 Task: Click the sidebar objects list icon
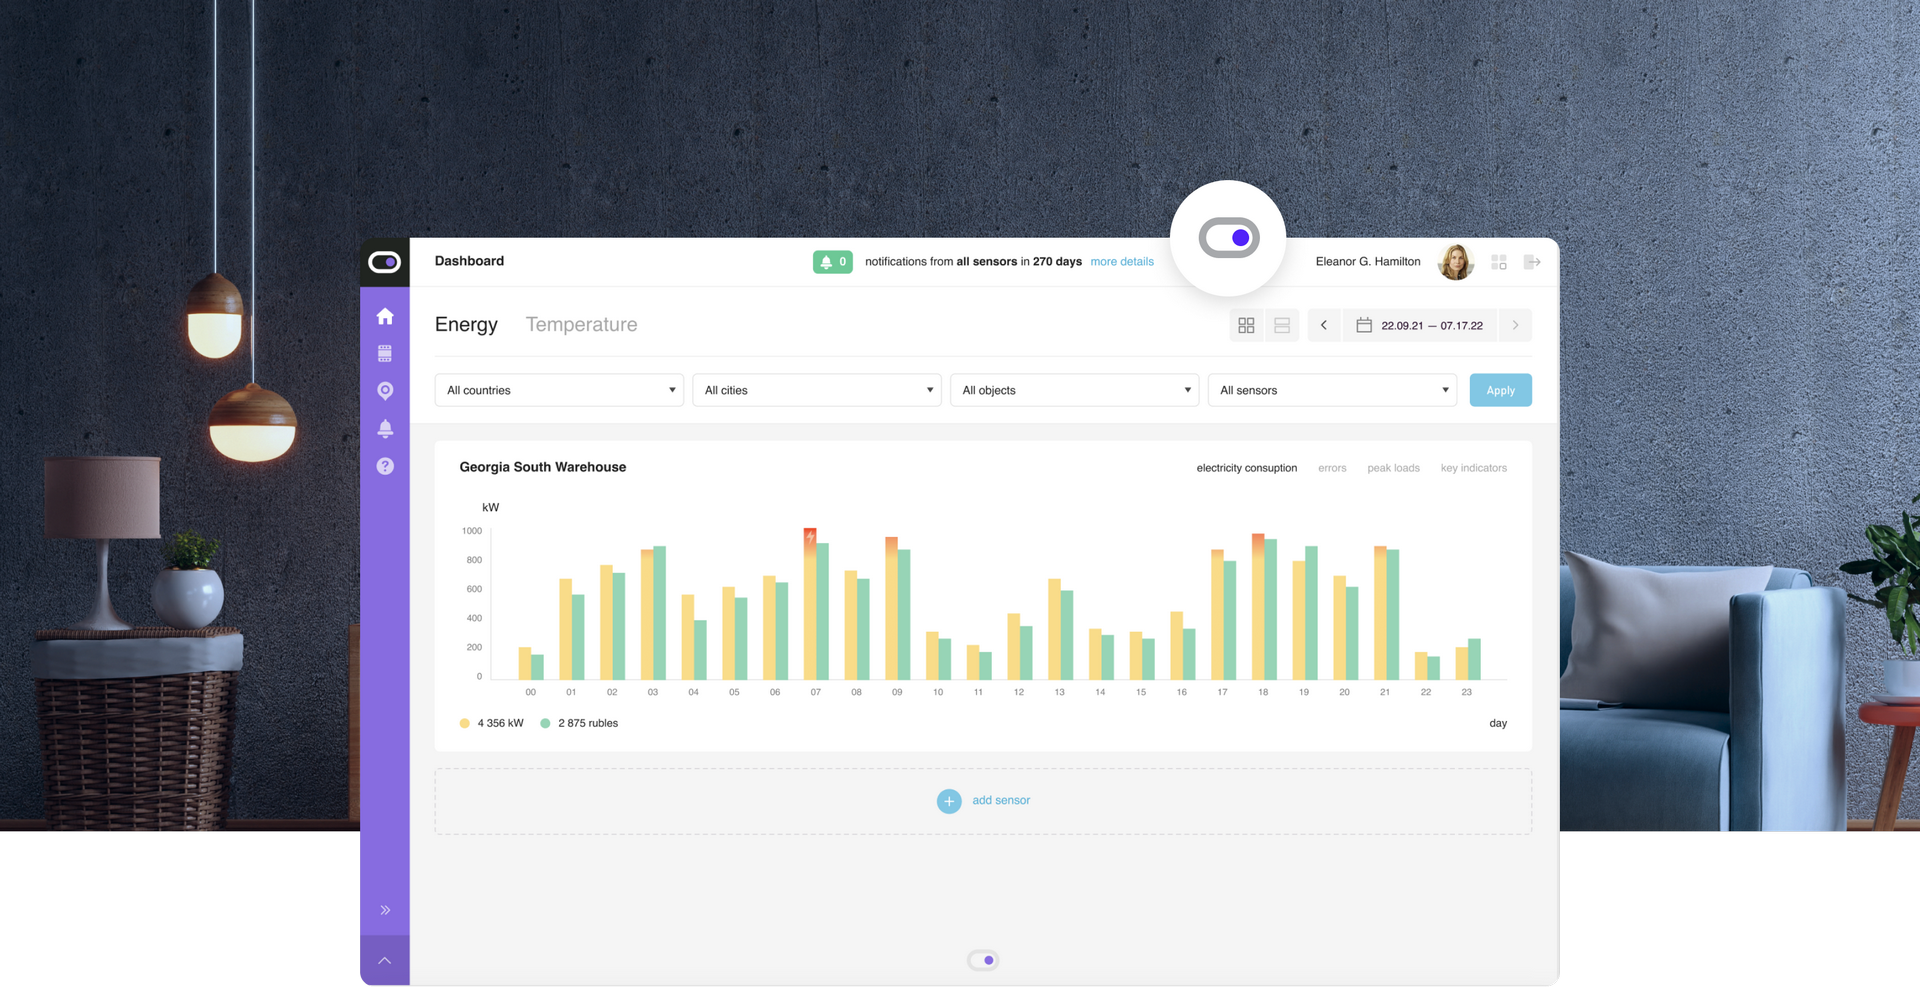click(x=385, y=353)
